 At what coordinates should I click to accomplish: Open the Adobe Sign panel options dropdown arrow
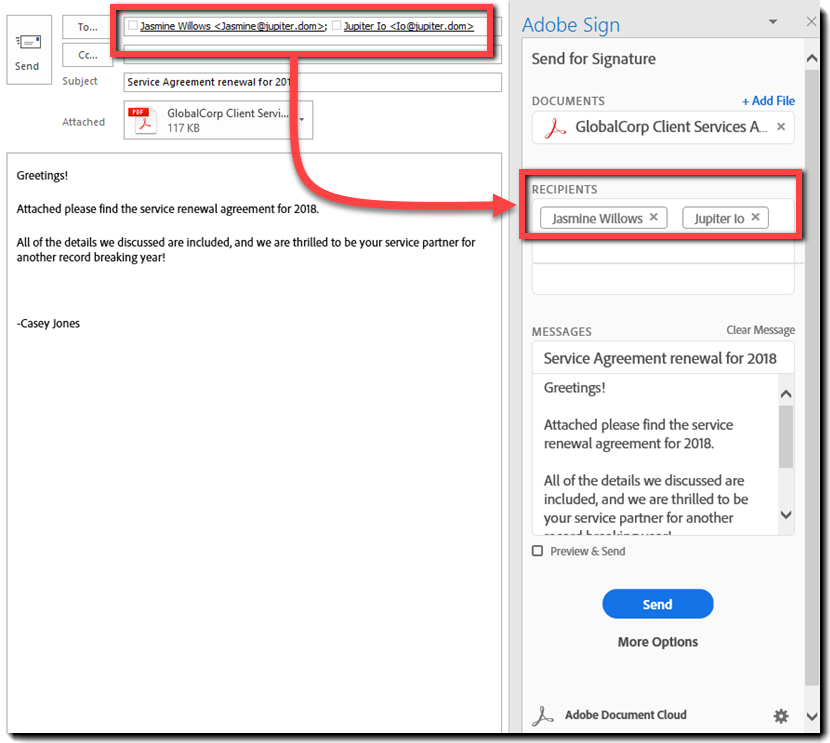[x=773, y=22]
